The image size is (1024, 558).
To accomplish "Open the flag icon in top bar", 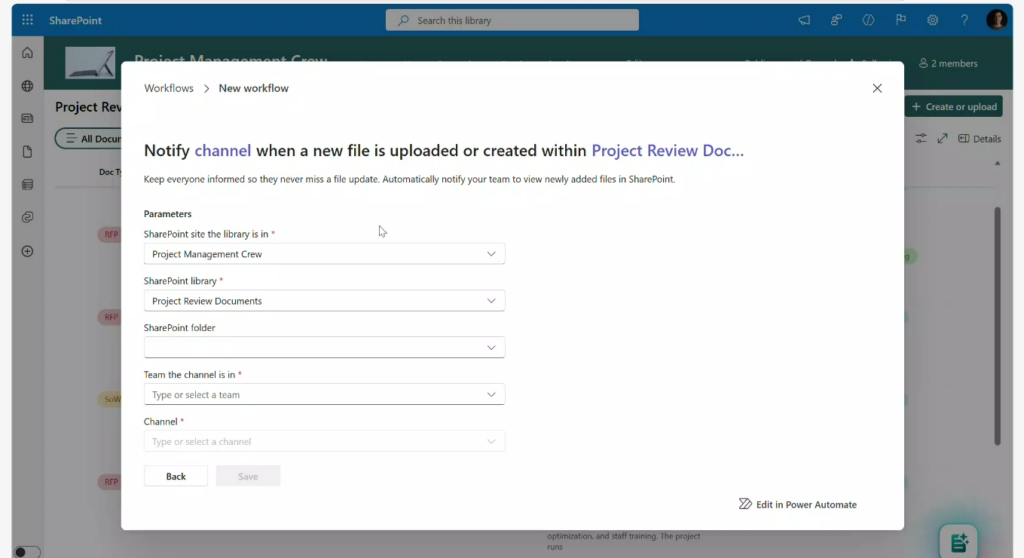I will pos(901,20).
